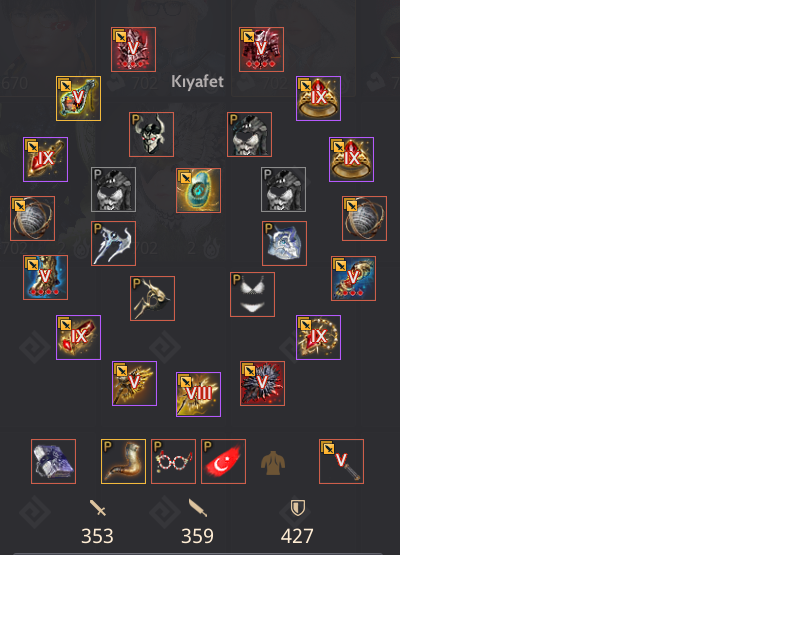Viewport: 791px width, 636px height.
Task: Select the red helmet slot marked V
Action: click(134, 49)
